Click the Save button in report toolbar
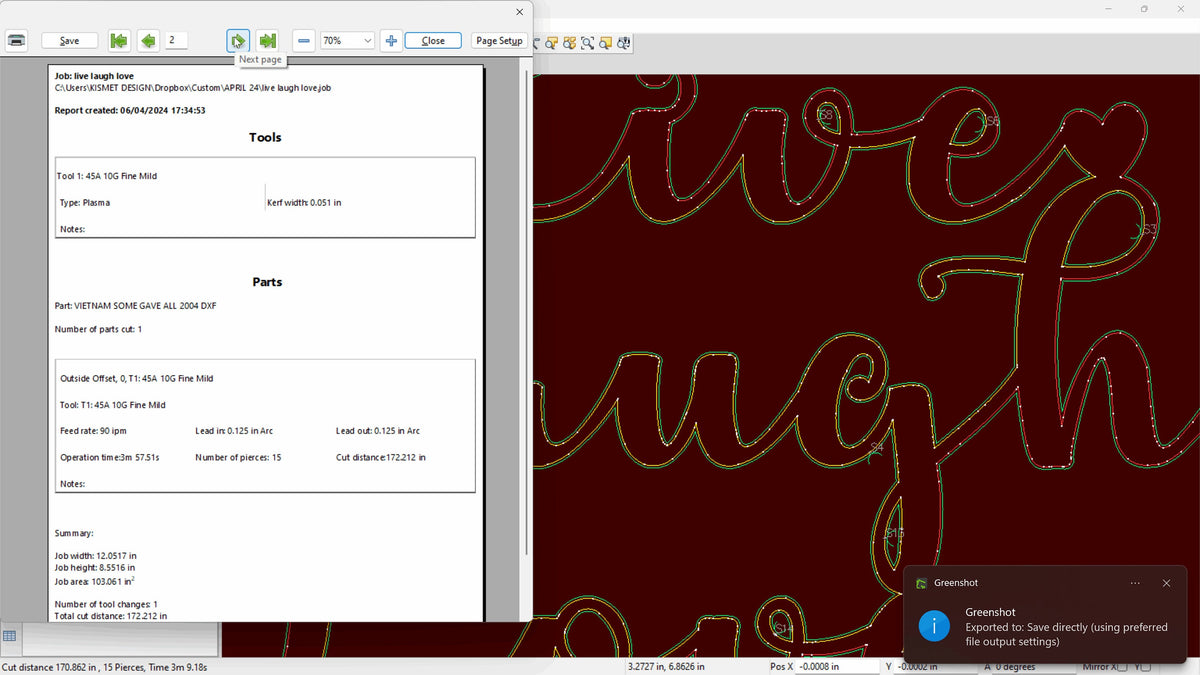1200x675 pixels. (69, 41)
